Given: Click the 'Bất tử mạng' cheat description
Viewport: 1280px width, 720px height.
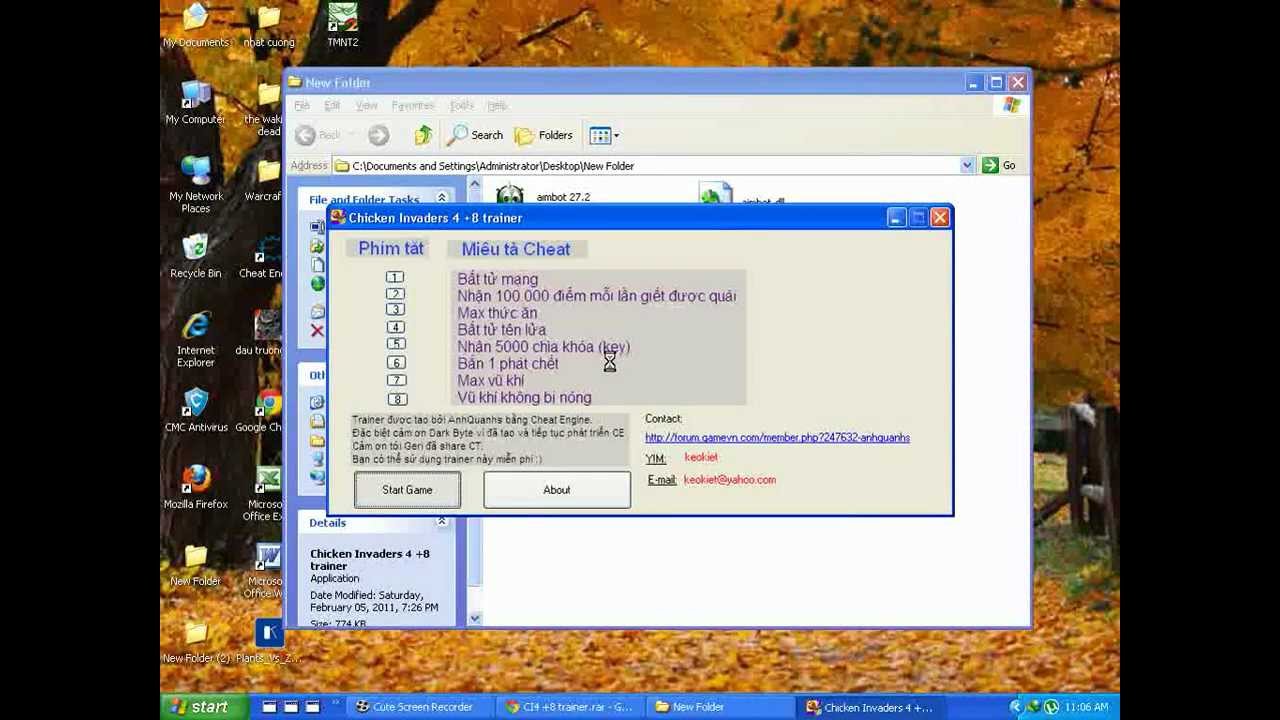Looking at the screenshot, I should [x=498, y=279].
